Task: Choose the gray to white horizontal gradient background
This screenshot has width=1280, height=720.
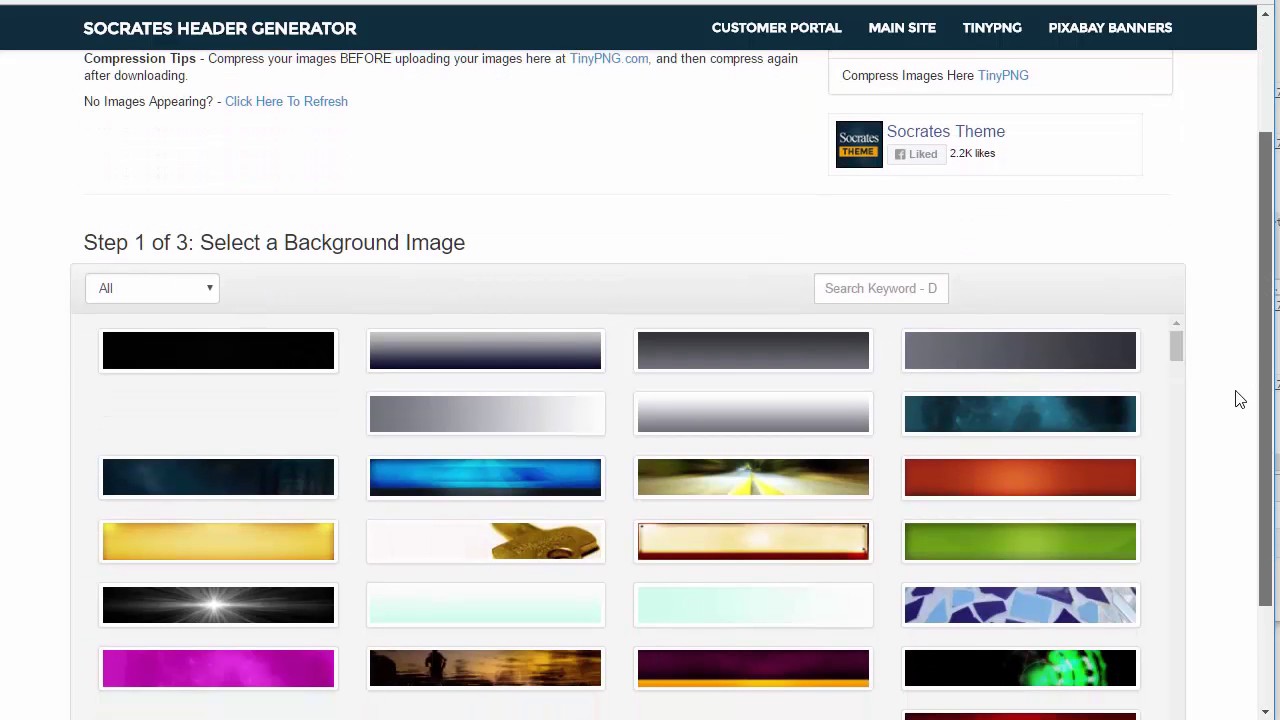Action: click(485, 414)
